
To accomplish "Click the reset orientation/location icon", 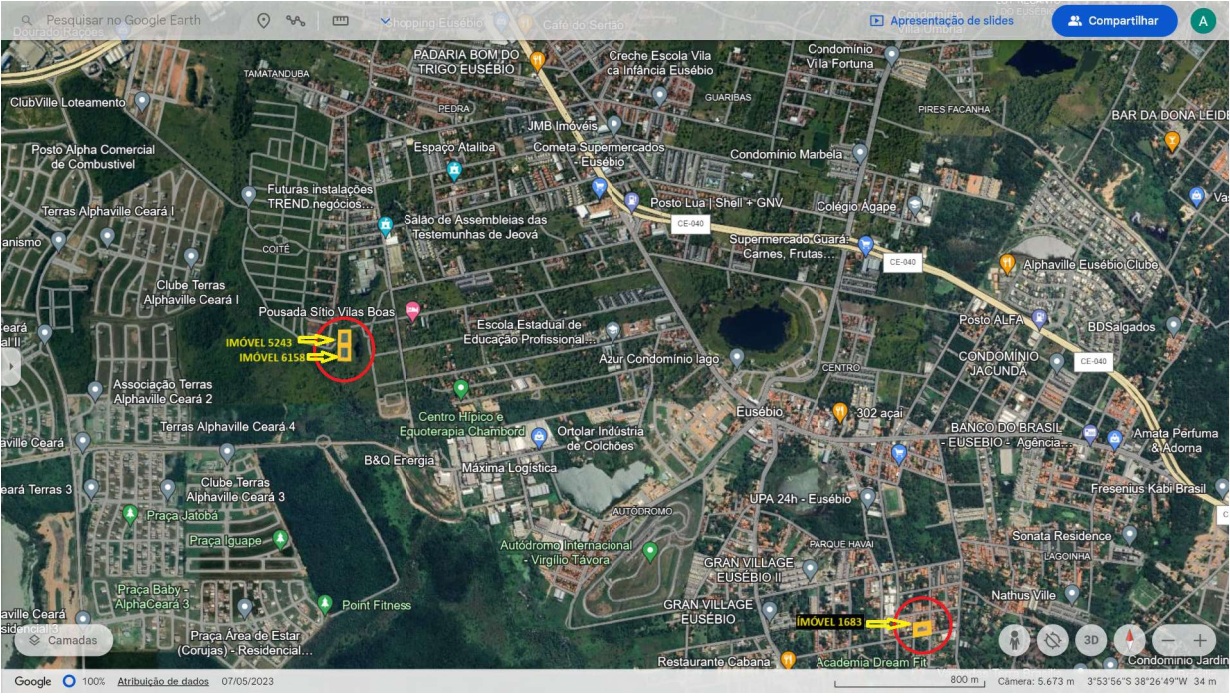I will point(1053,640).
